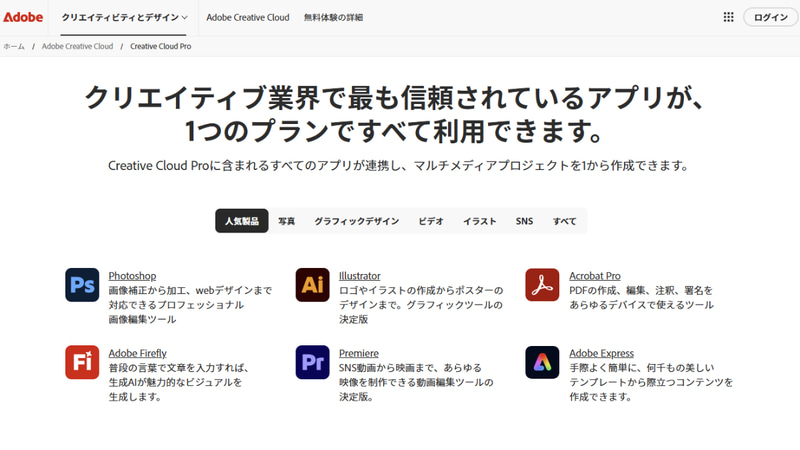Click Creative Cloud Pro breadcrumb text
The image size is (800, 450).
coord(161,46)
